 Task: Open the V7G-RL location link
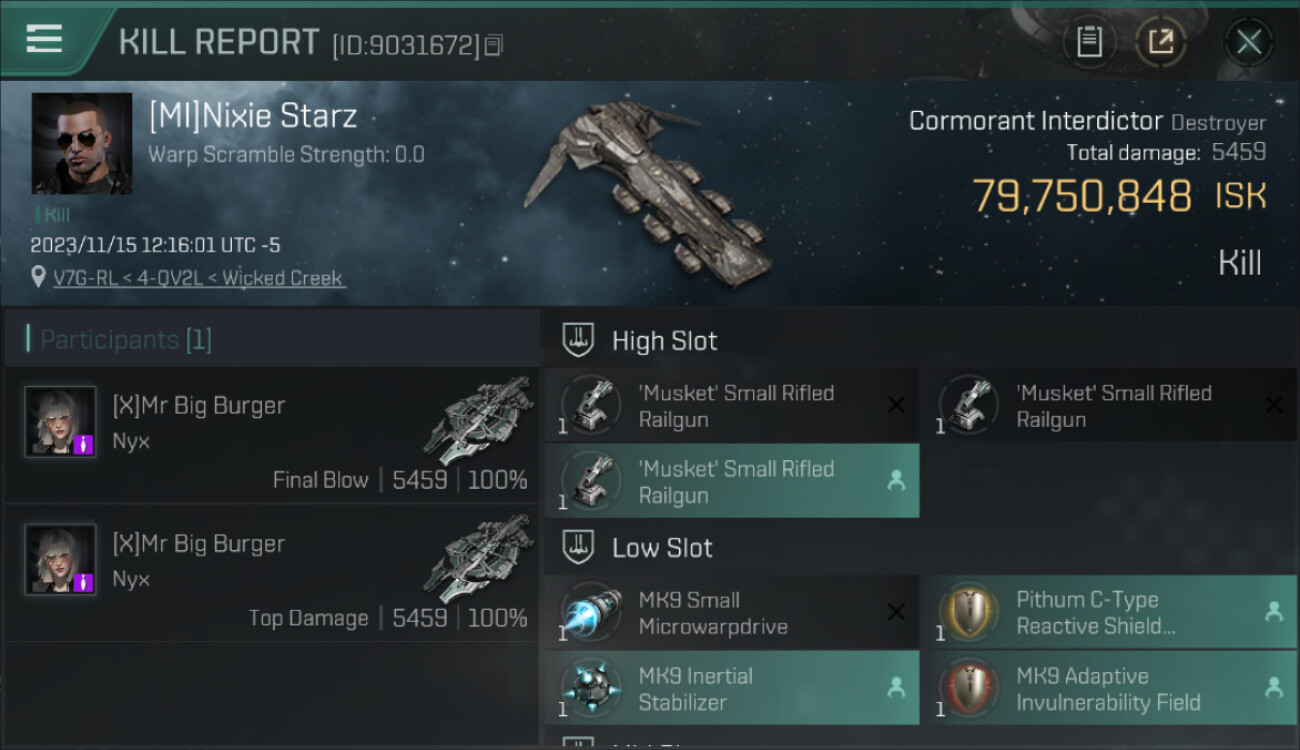(198, 278)
